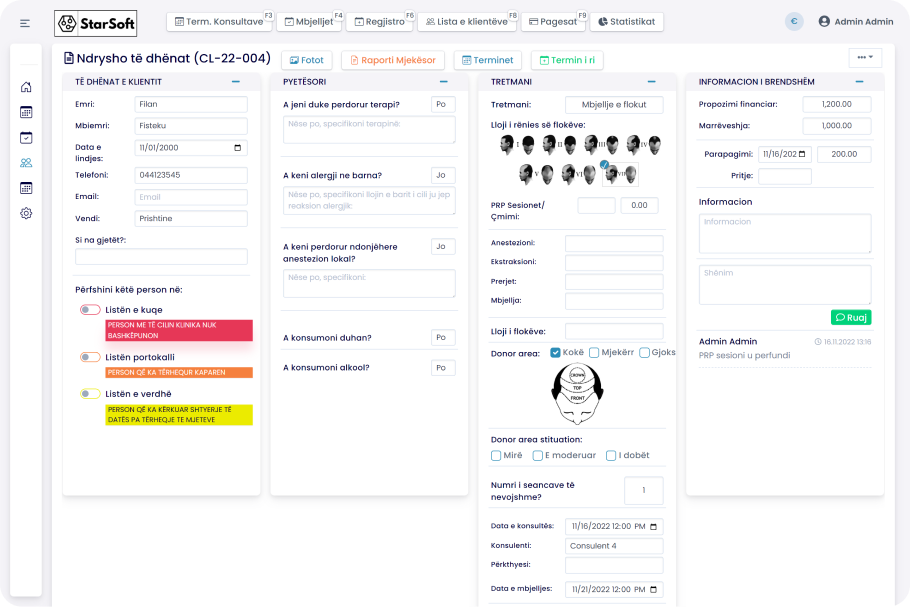Open Term. Konsultave in top menu
The width and height of the screenshot is (910, 607).
pyautogui.click(x=219, y=21)
